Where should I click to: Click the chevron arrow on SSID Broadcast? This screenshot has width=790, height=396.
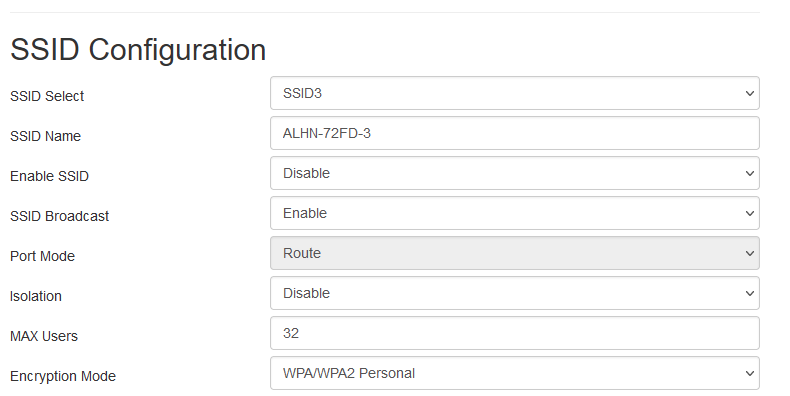click(x=749, y=213)
